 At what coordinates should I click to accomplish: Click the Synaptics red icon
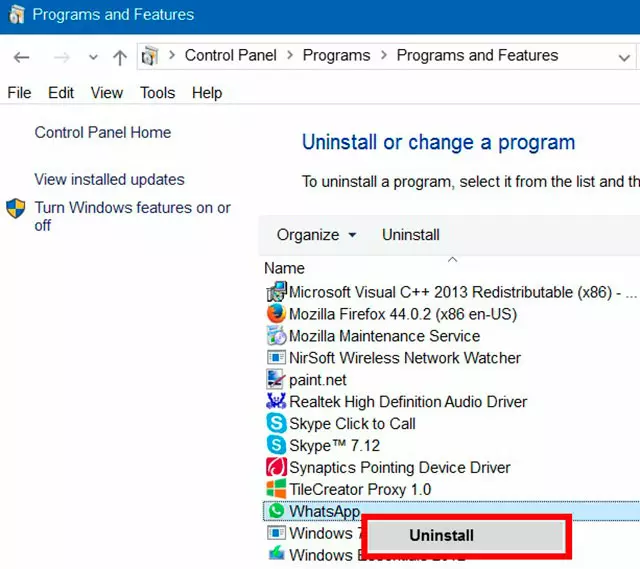pos(276,467)
